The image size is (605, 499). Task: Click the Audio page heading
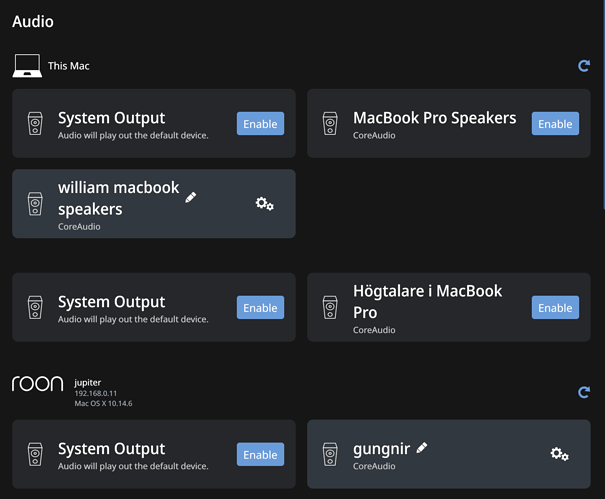[x=33, y=22]
